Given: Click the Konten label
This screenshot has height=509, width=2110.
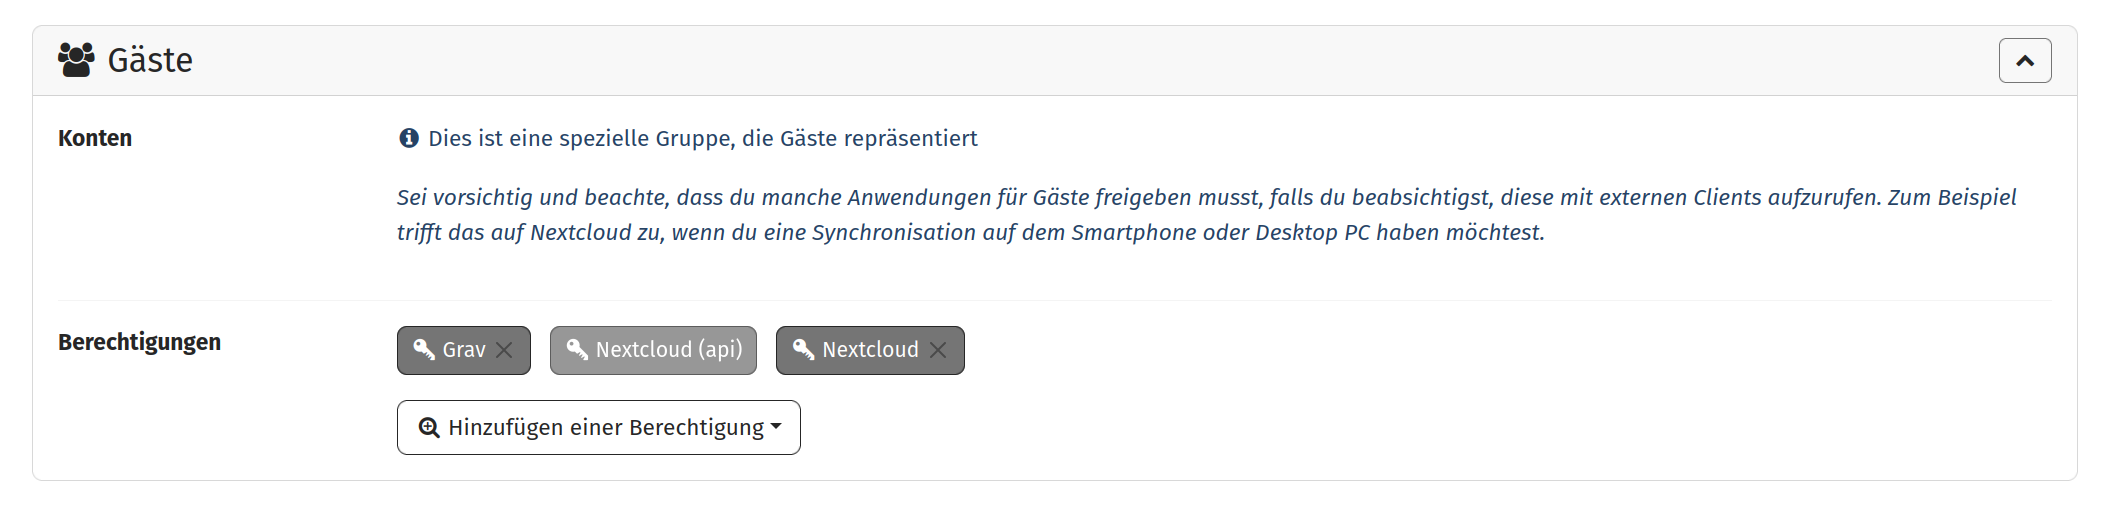Looking at the screenshot, I should tap(95, 138).
